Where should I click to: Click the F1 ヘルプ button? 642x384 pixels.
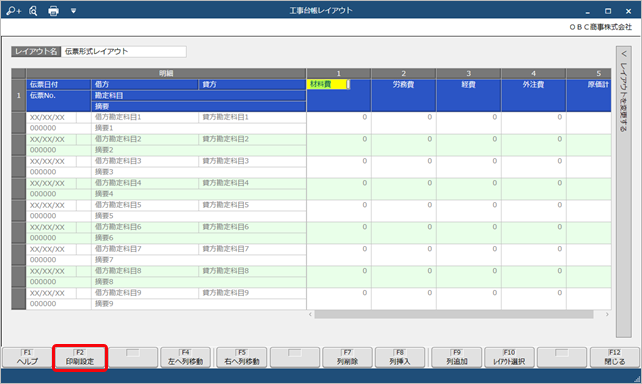pyautogui.click(x=27, y=357)
